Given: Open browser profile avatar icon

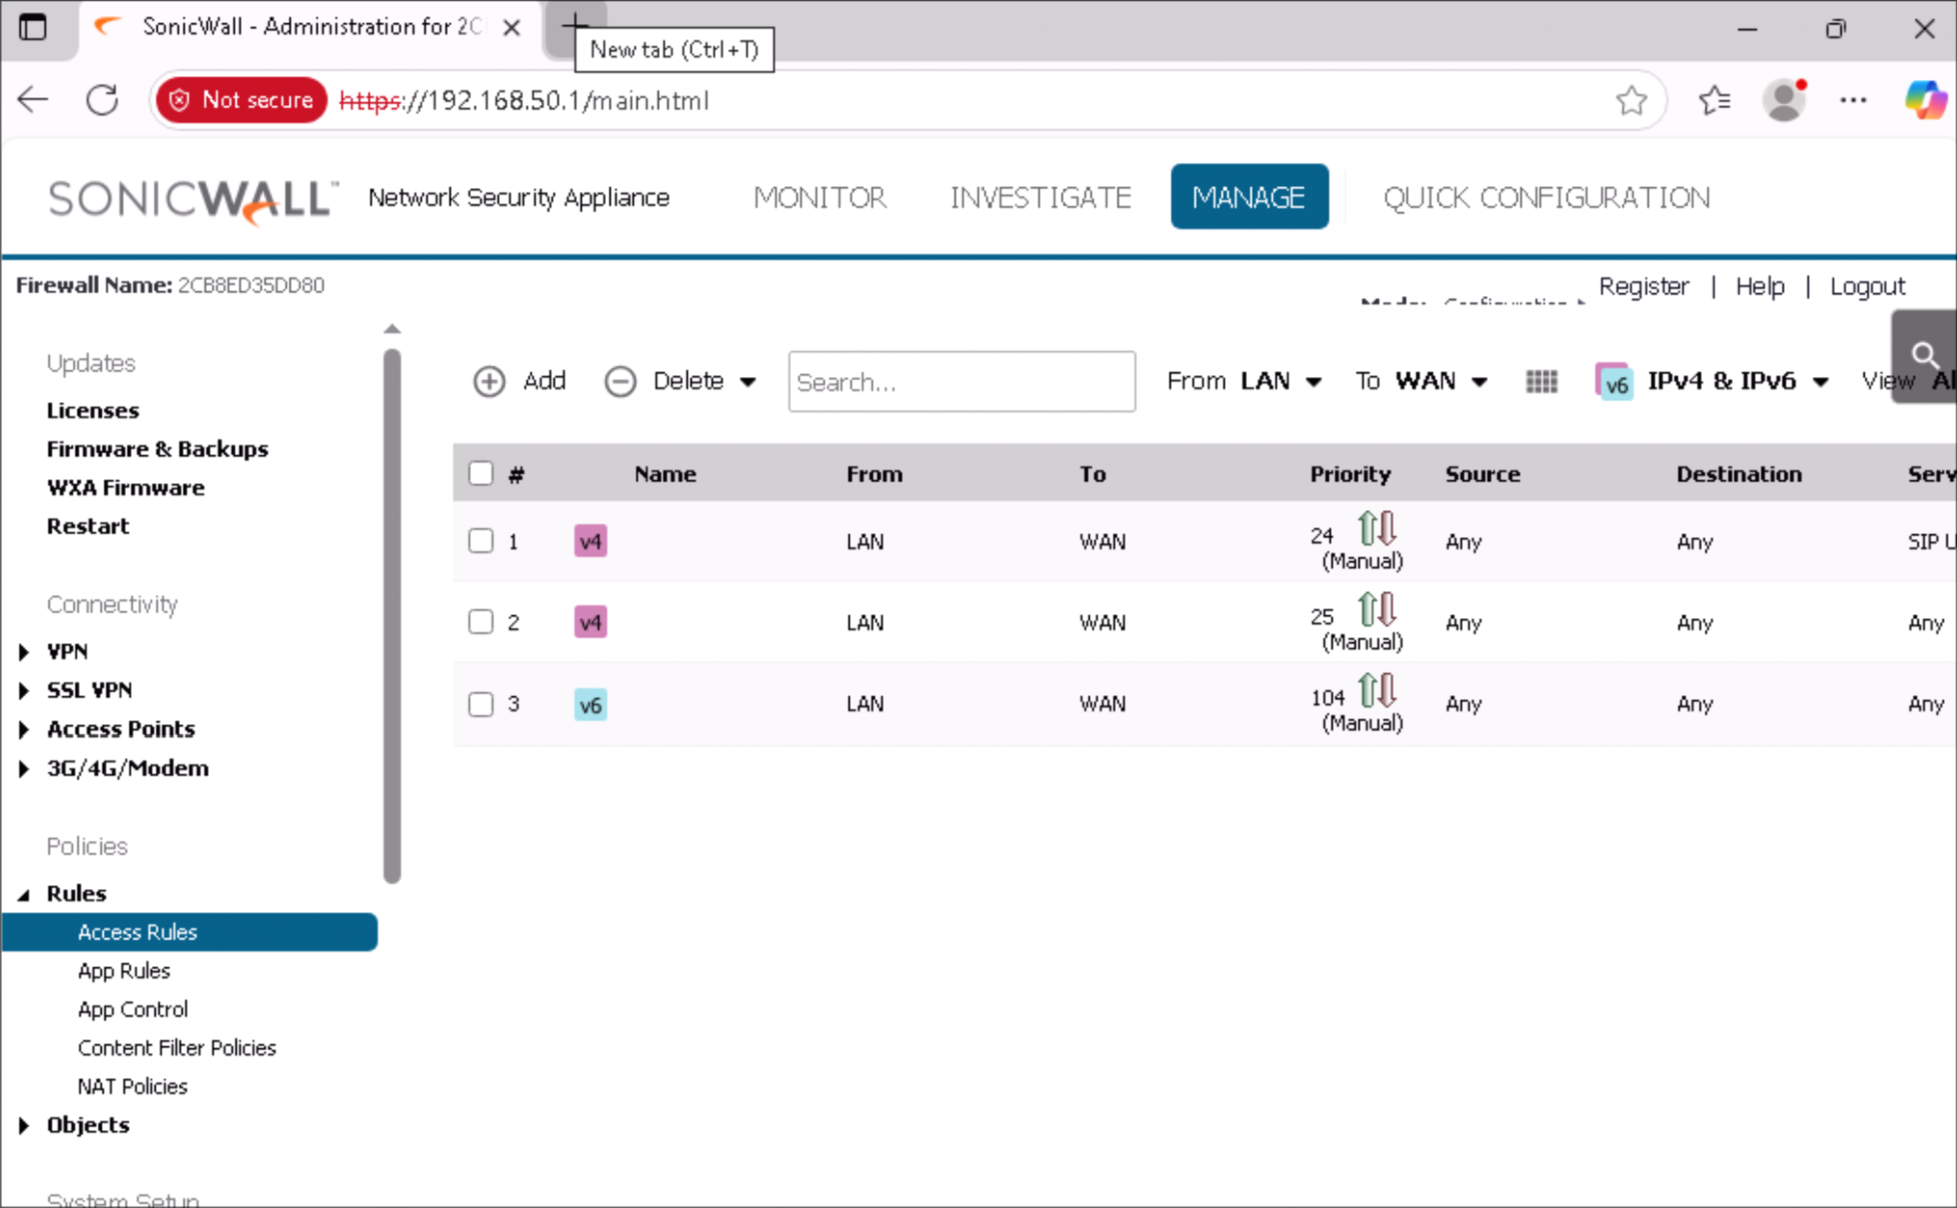Looking at the screenshot, I should (1784, 100).
